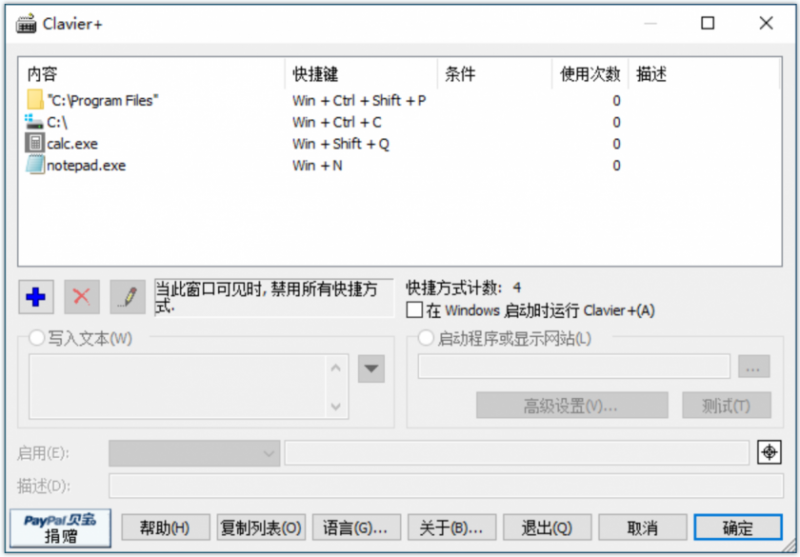Click the program path input field
Image resolution: width=800 pixels, height=557 pixels.
coord(574,366)
